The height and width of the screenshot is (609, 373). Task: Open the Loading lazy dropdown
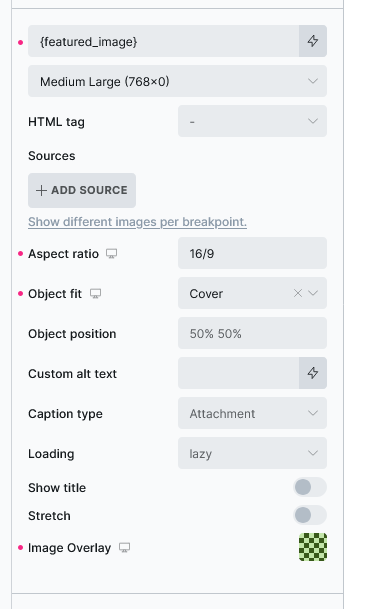click(x=253, y=453)
